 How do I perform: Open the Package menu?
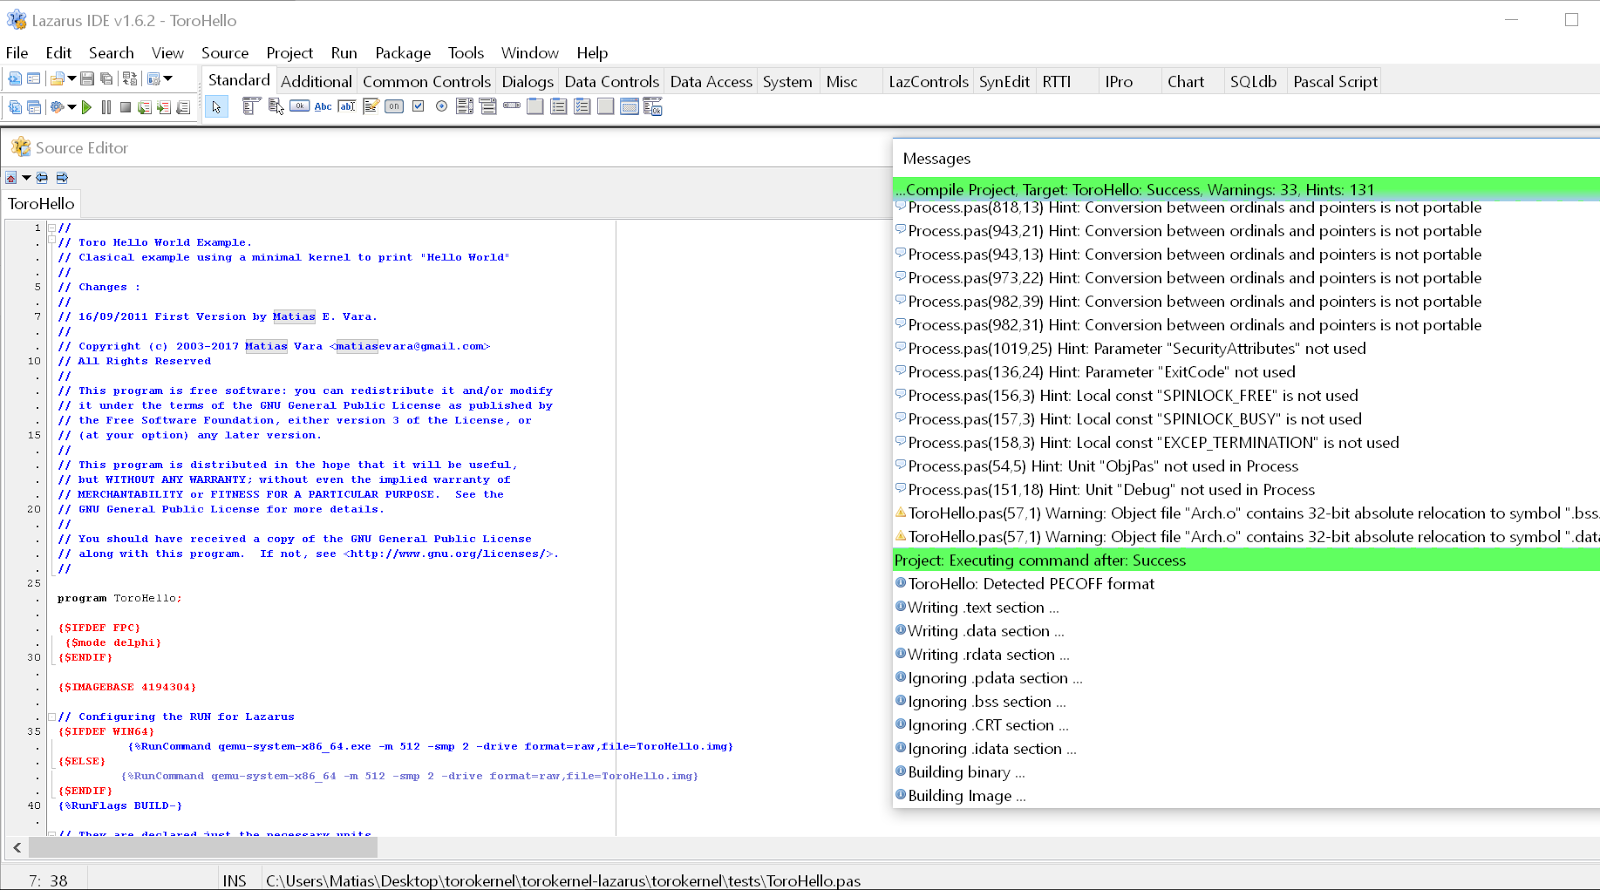pos(403,53)
